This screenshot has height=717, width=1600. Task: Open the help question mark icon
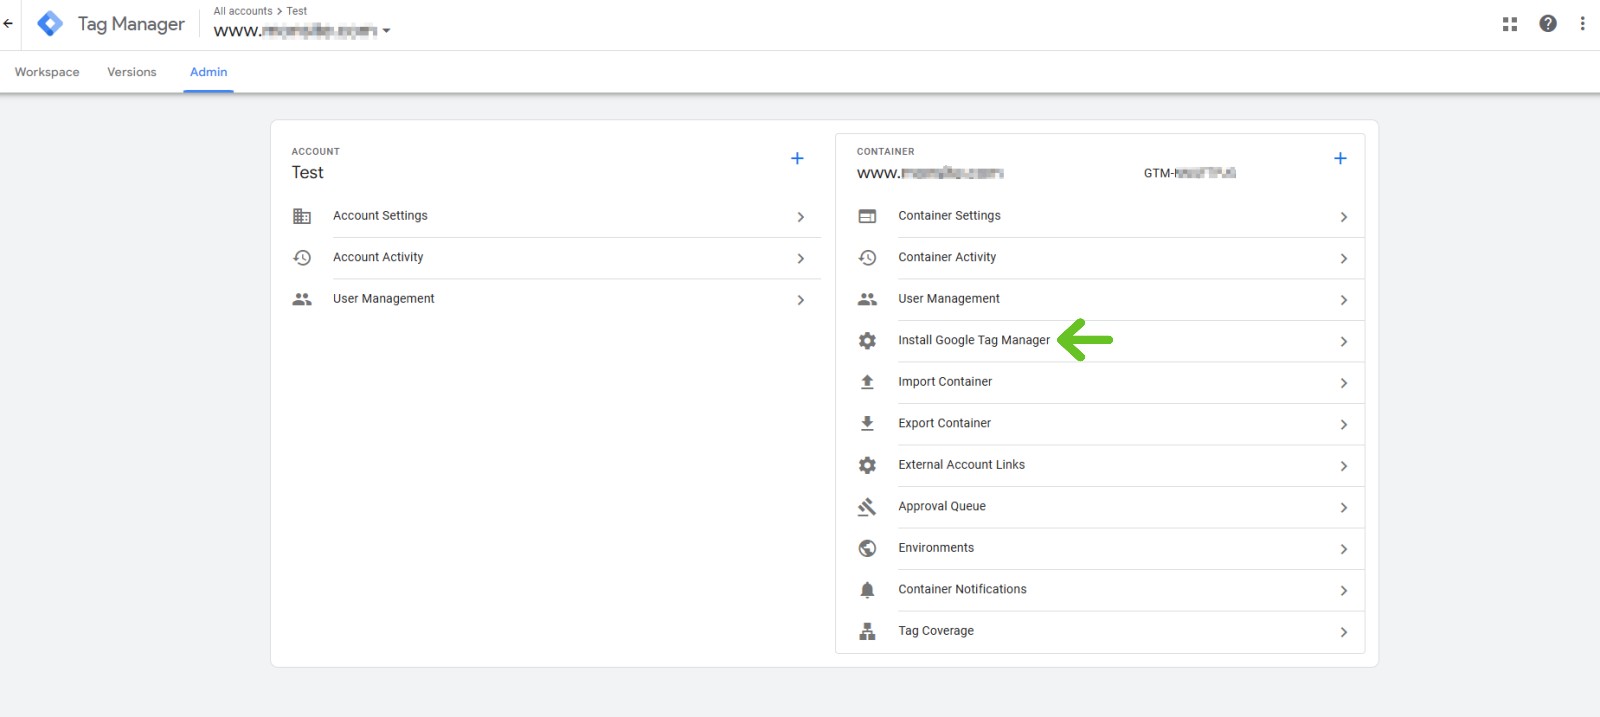coord(1548,24)
